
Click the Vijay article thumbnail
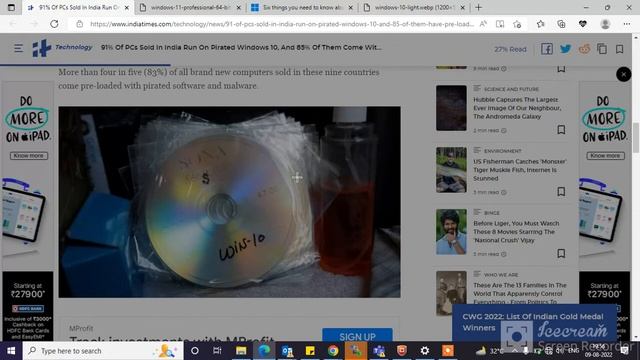coord(451,232)
